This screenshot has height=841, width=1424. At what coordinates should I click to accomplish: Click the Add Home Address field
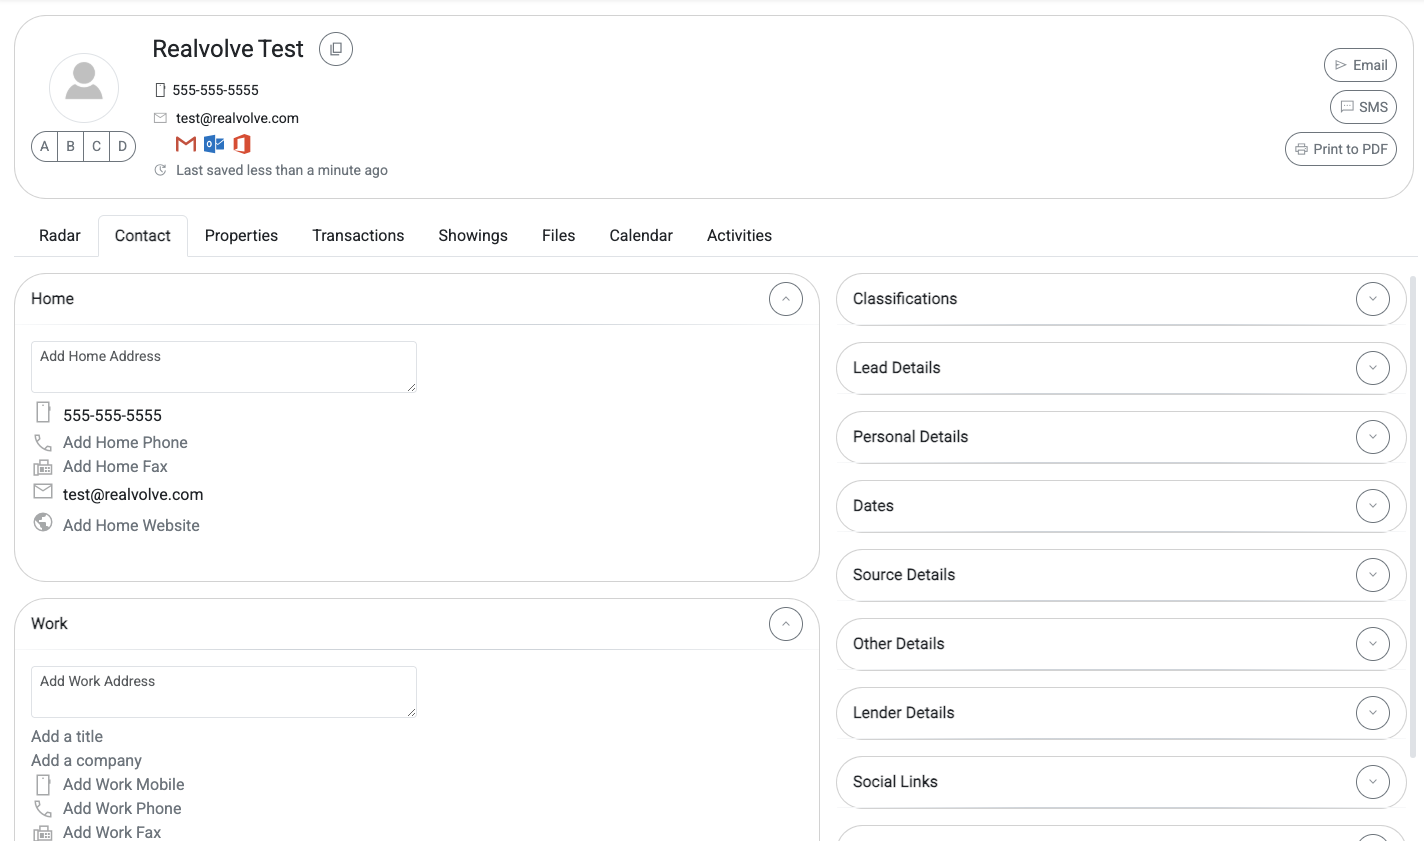[x=224, y=367]
